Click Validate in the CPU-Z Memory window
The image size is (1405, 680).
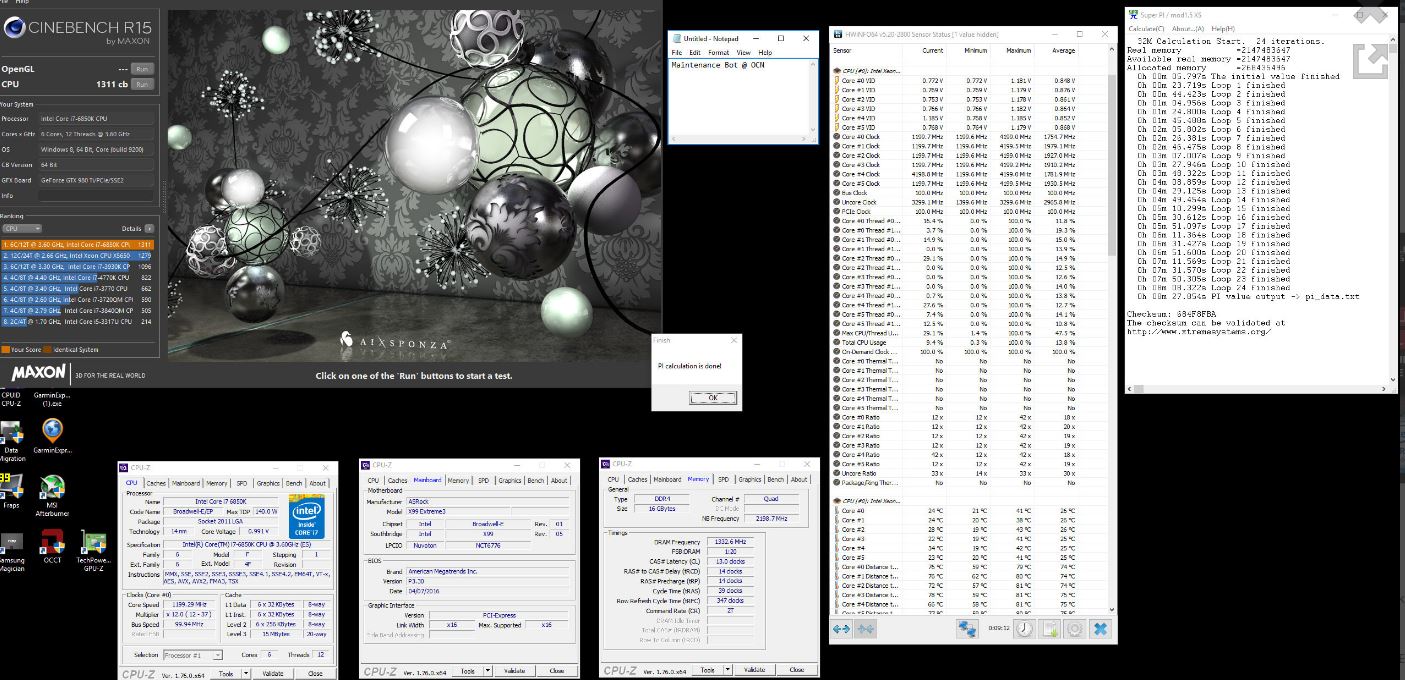click(x=754, y=670)
